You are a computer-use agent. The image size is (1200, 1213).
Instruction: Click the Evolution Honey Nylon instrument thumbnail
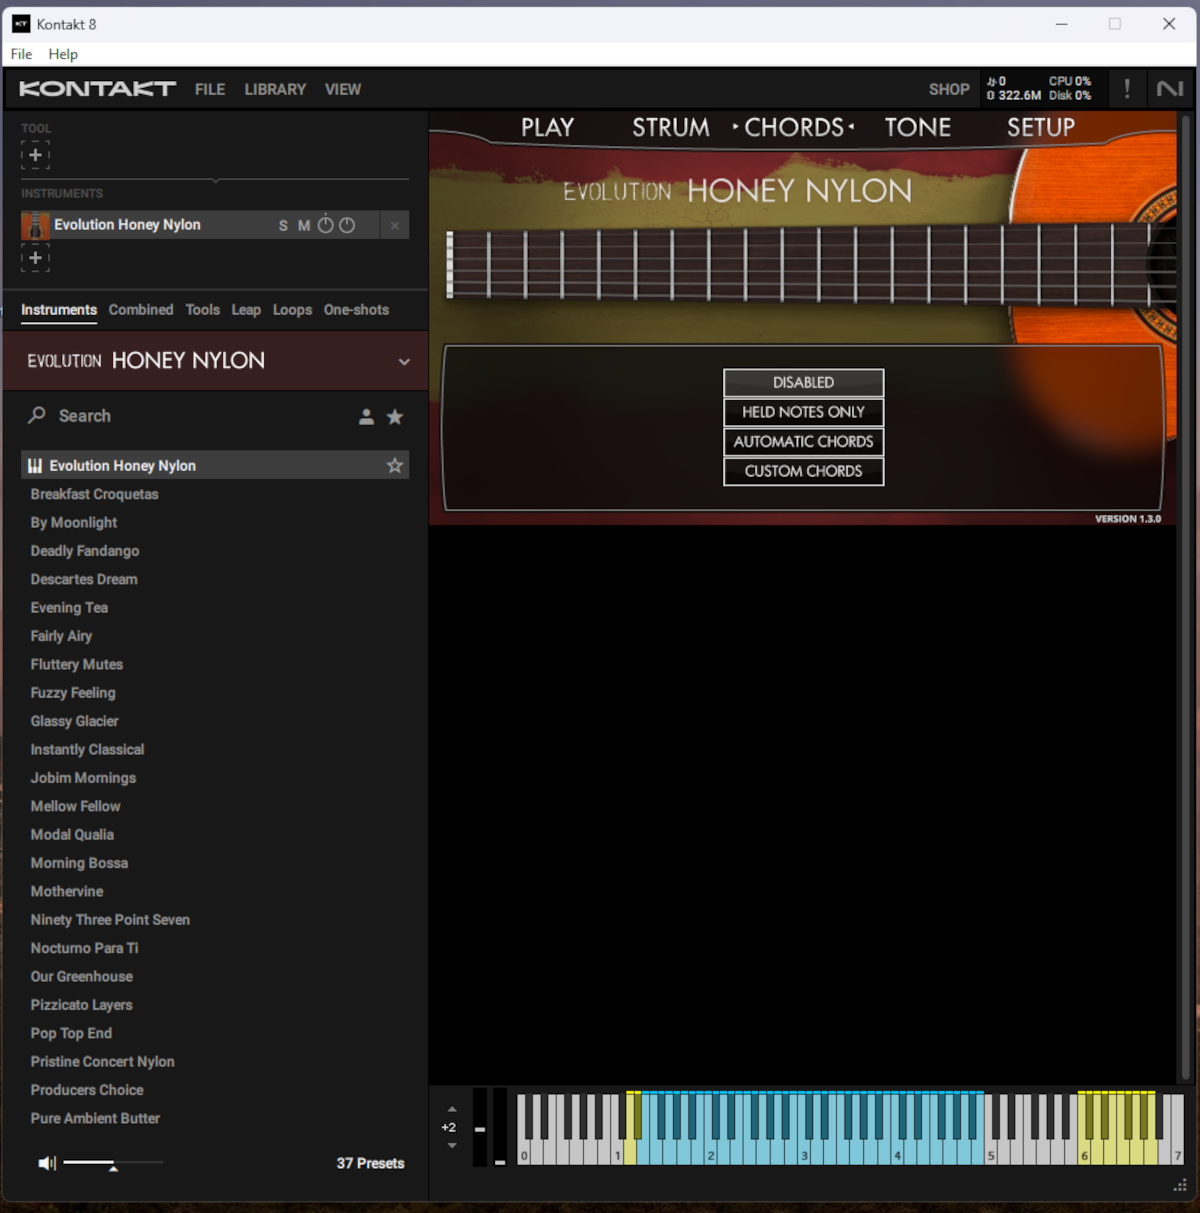[x=35, y=225]
